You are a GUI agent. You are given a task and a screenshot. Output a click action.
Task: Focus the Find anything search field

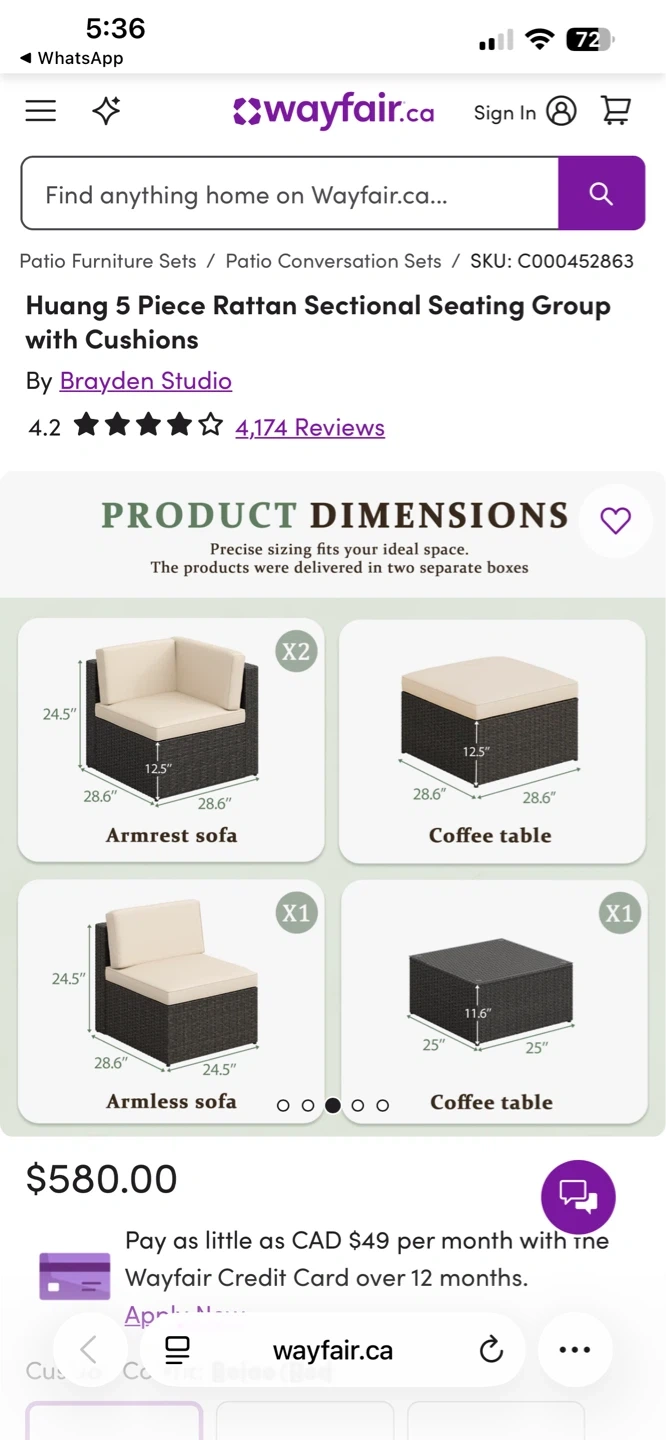tap(290, 194)
